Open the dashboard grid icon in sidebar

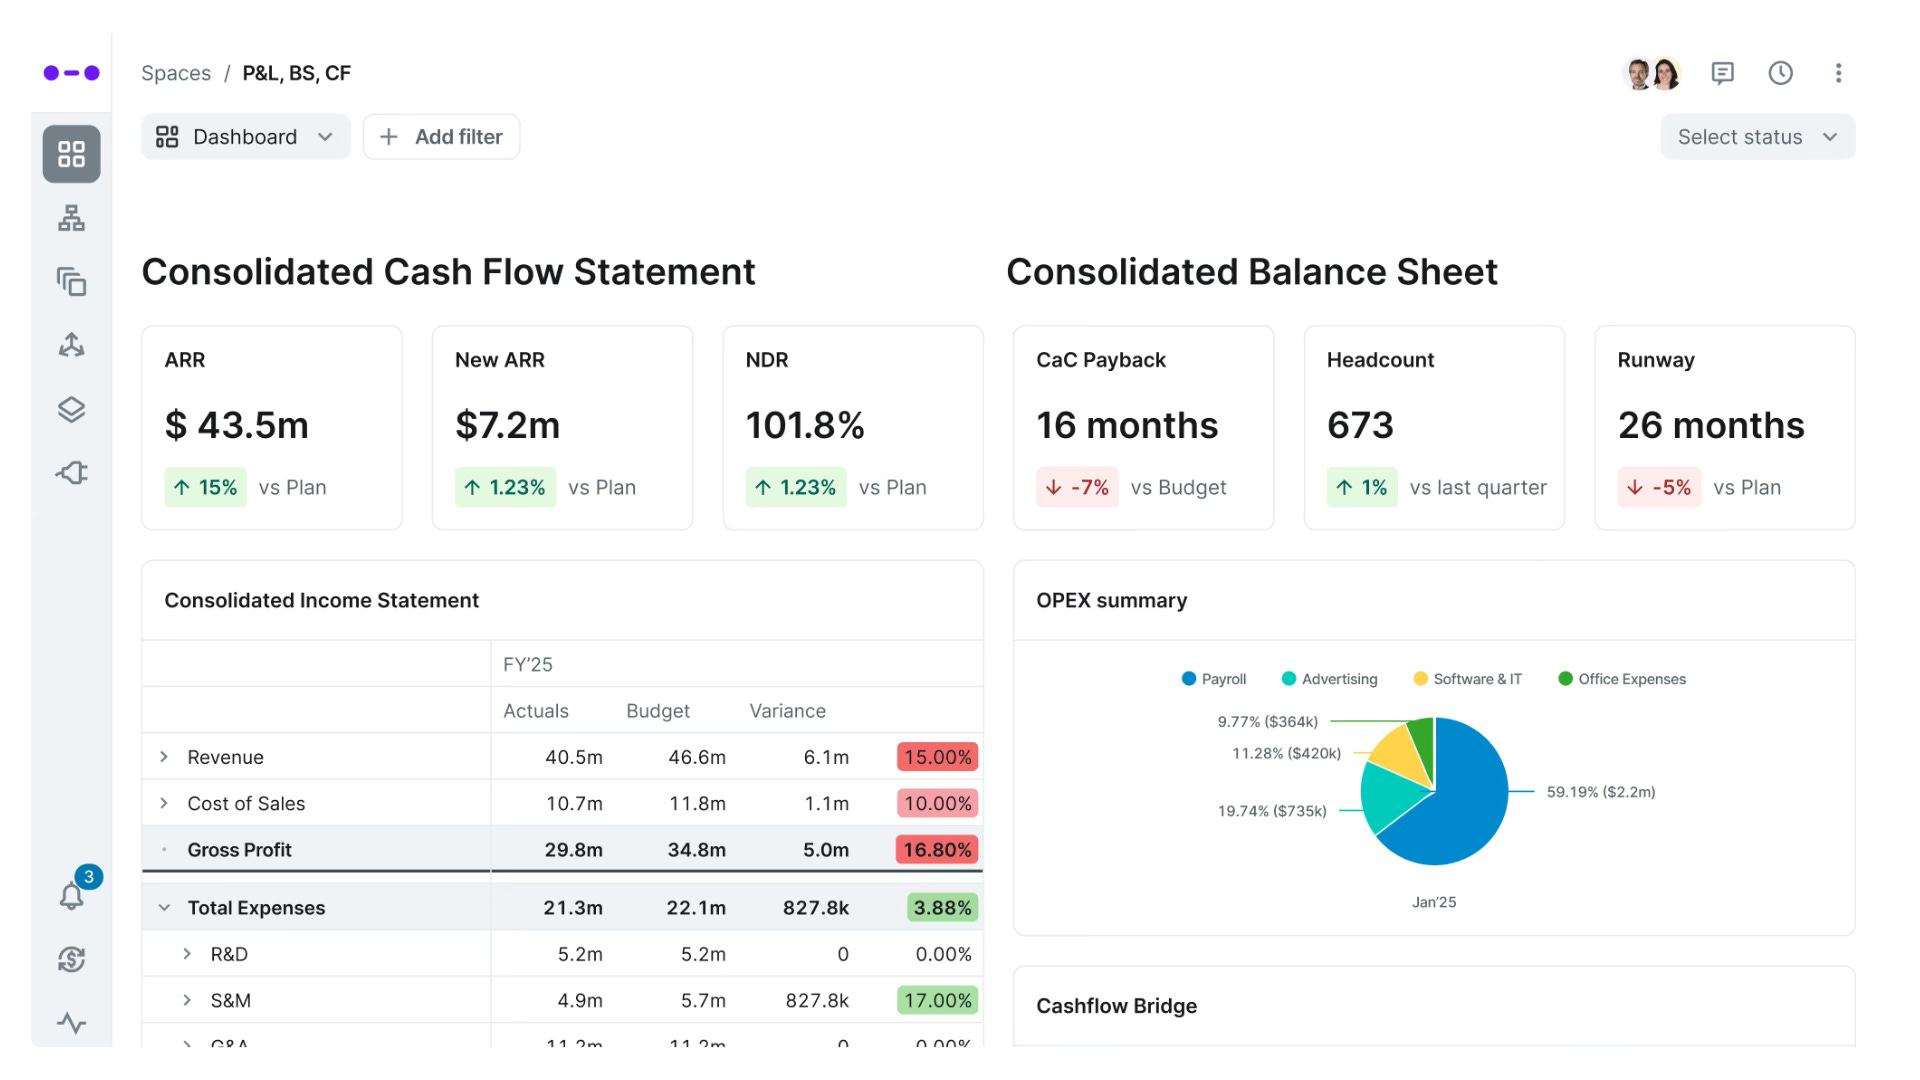[x=71, y=154]
